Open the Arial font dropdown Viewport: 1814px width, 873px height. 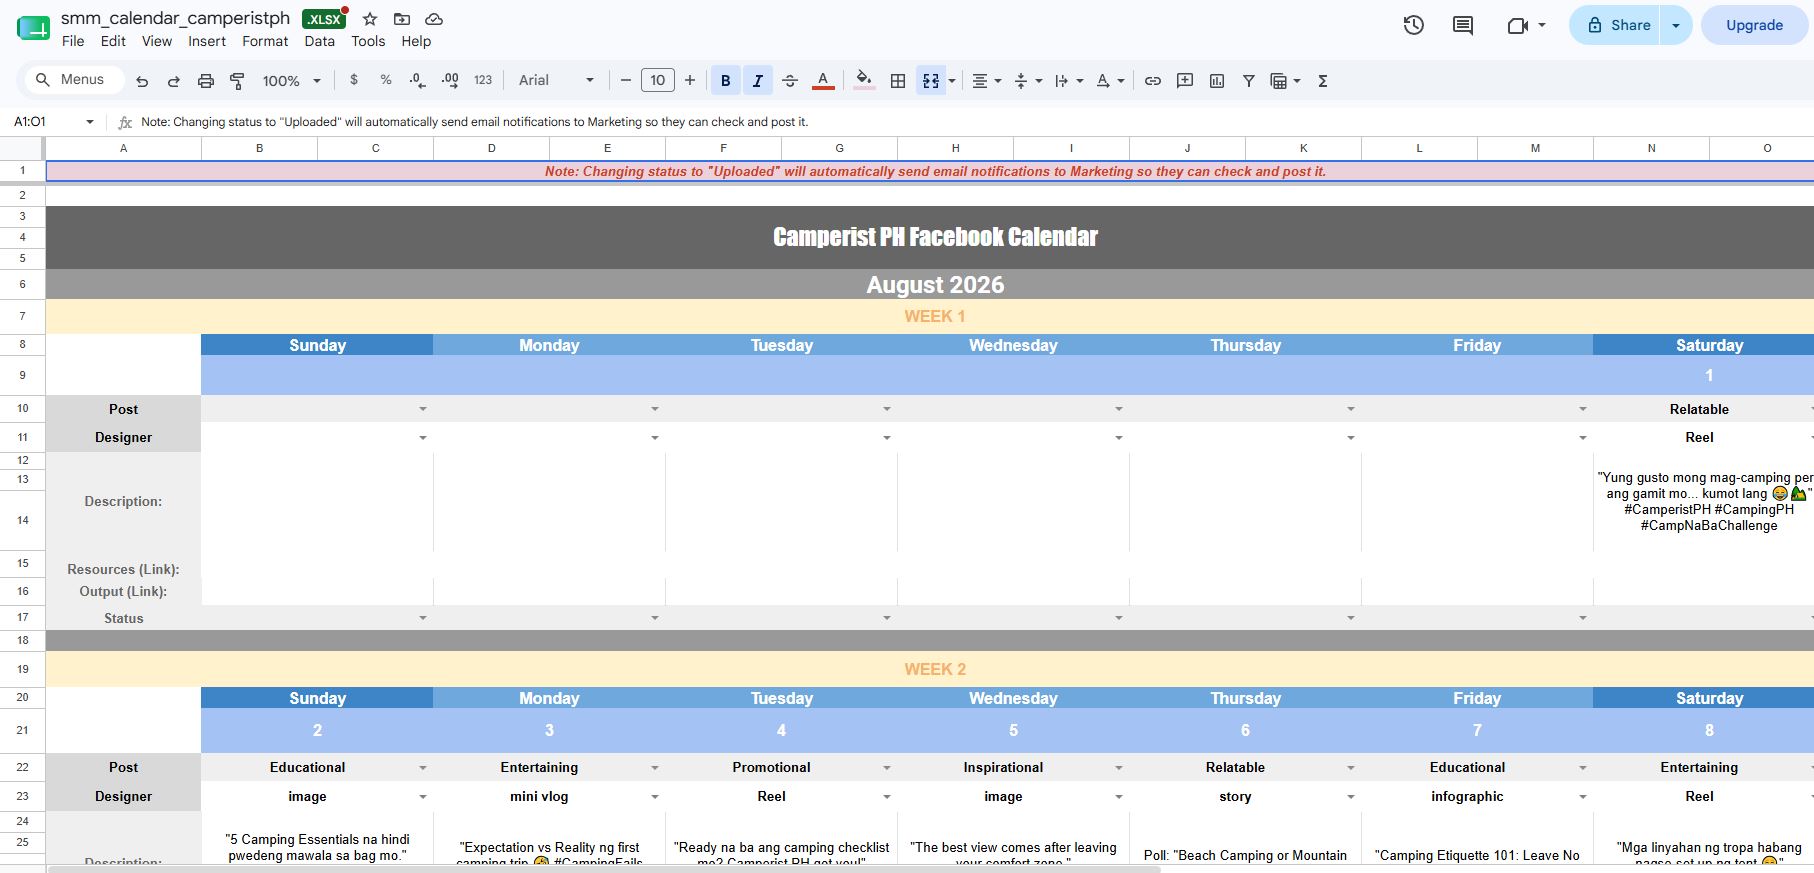pyautogui.click(x=556, y=80)
